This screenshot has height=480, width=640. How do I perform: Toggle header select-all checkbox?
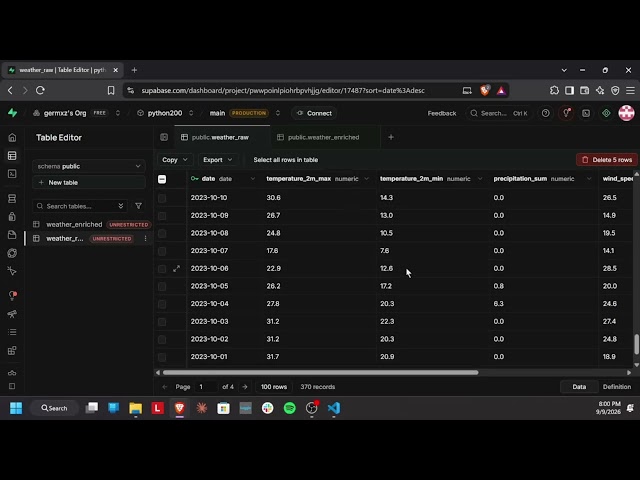click(x=162, y=179)
